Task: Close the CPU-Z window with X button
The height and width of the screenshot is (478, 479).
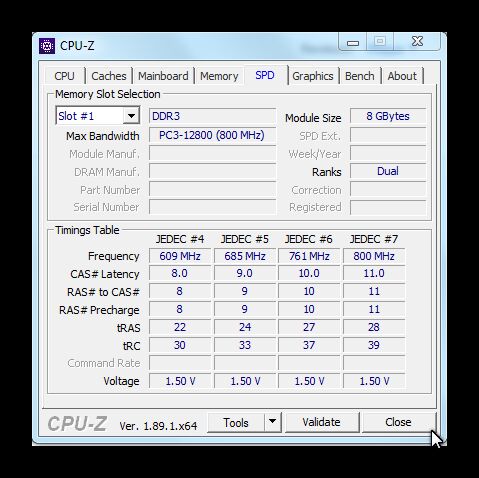Action: [x=417, y=42]
